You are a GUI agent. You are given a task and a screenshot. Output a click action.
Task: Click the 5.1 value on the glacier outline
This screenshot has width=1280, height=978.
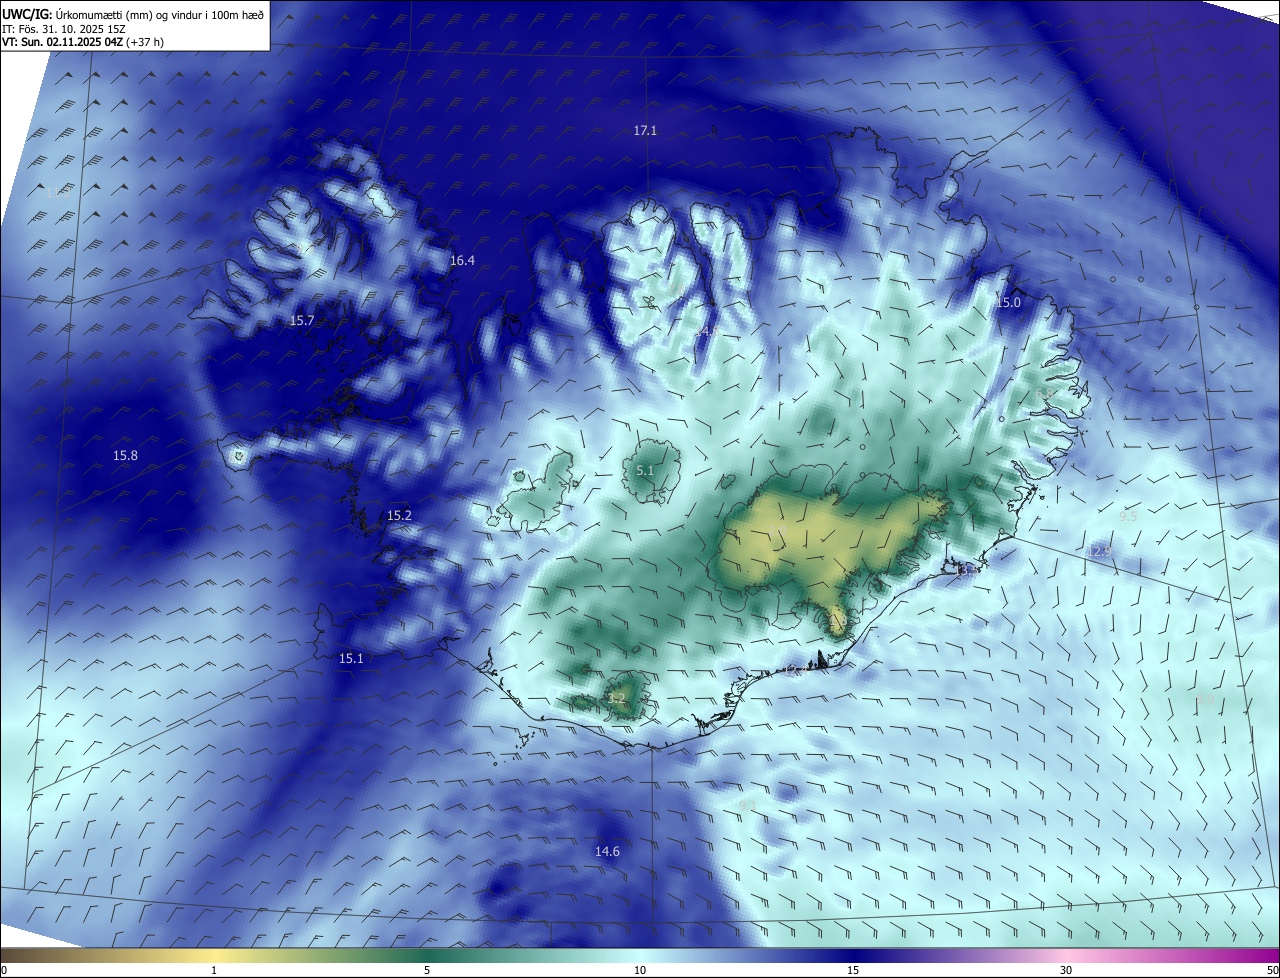coord(645,471)
